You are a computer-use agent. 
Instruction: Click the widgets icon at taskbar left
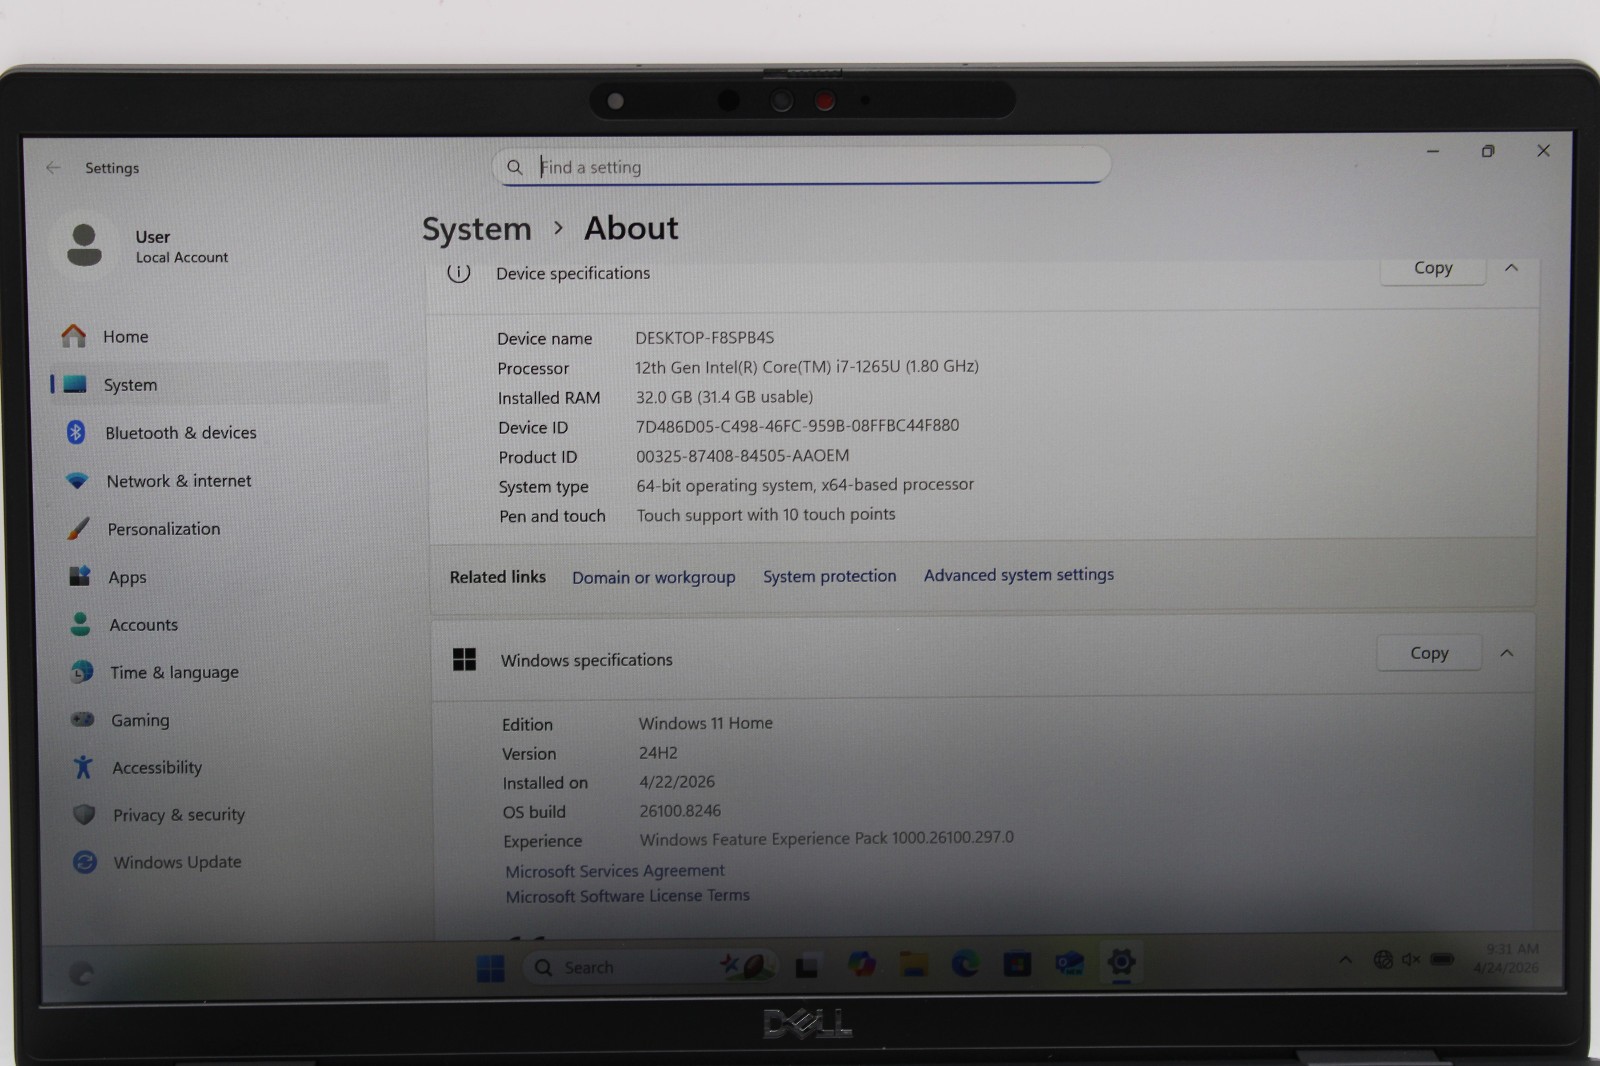82,973
